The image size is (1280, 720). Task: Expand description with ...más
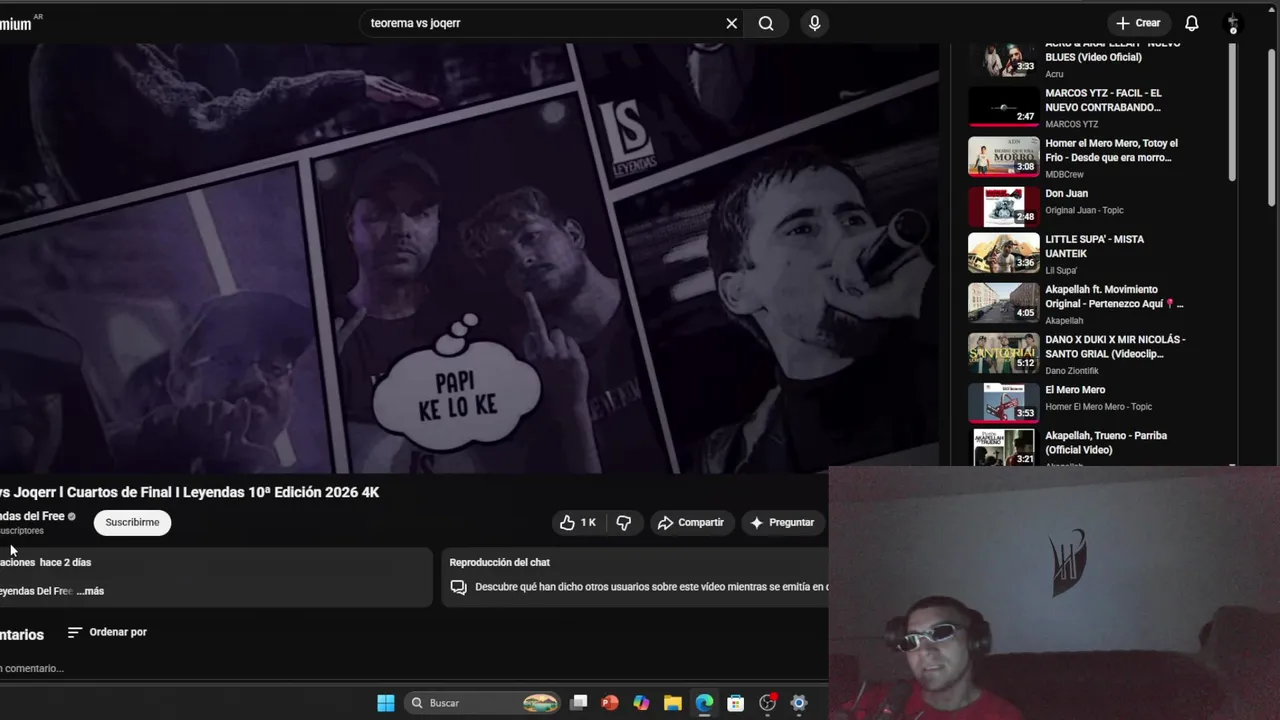pyautogui.click(x=90, y=591)
